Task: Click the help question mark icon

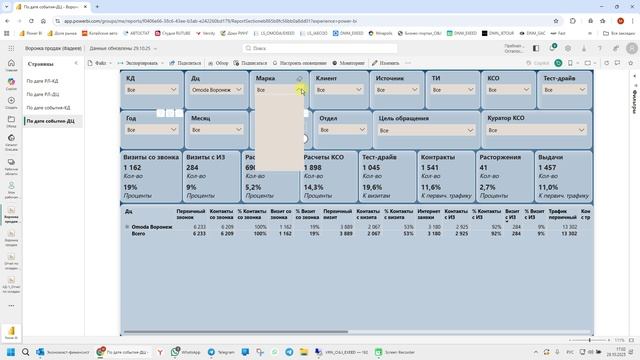Action: click(x=600, y=48)
